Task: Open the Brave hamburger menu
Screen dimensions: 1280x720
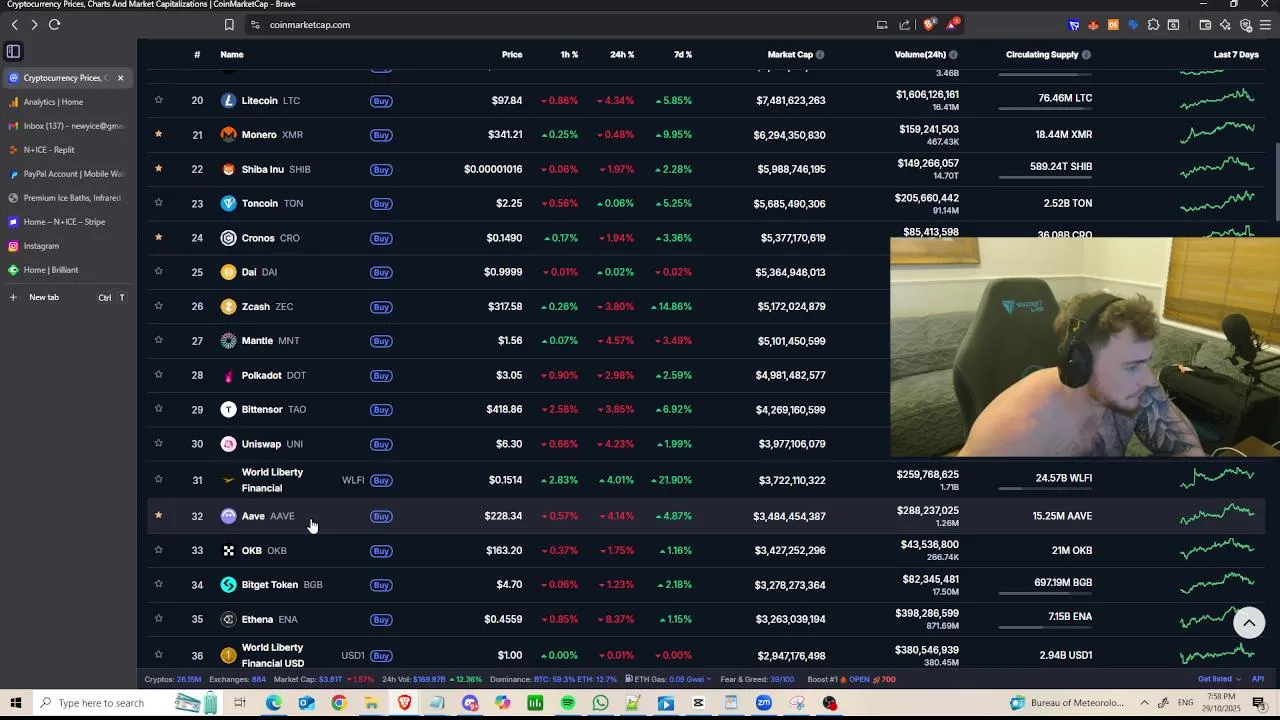Action: 1265,25
